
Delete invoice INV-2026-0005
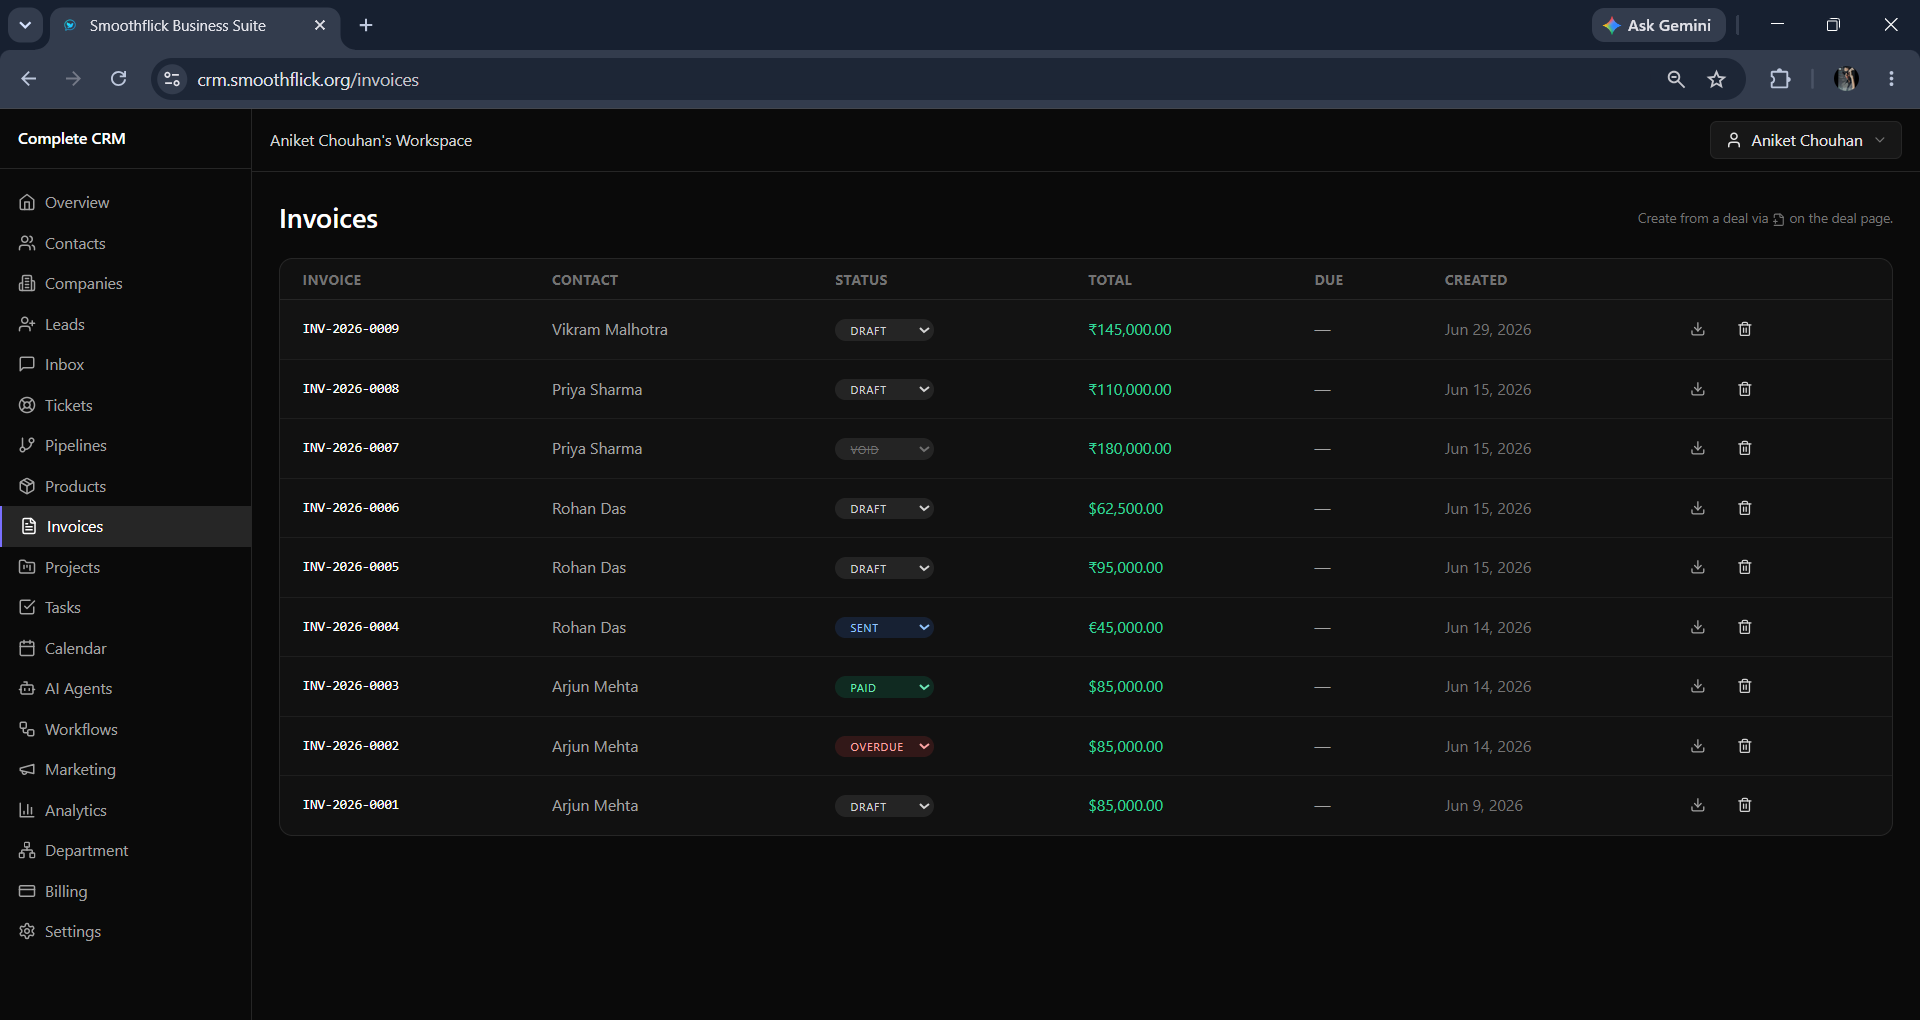click(1744, 567)
